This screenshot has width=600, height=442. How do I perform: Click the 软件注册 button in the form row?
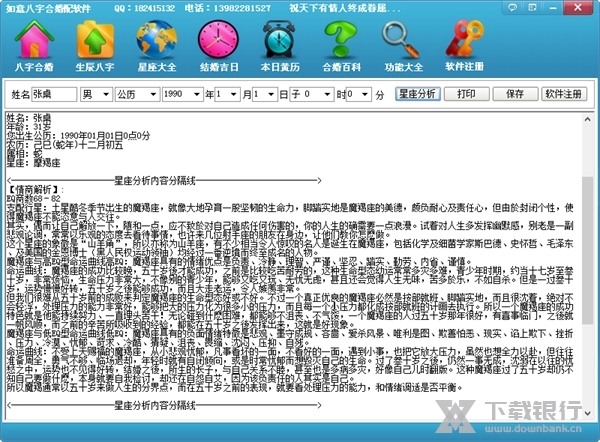564,94
